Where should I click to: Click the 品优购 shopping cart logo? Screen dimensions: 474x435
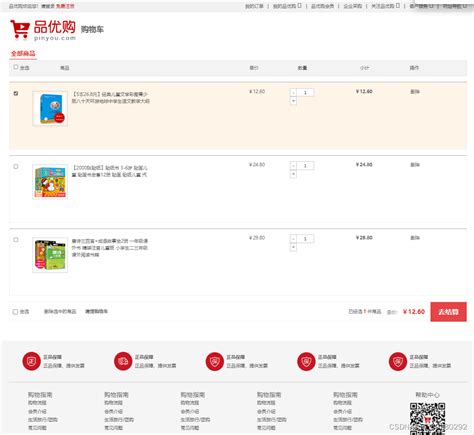[43, 30]
